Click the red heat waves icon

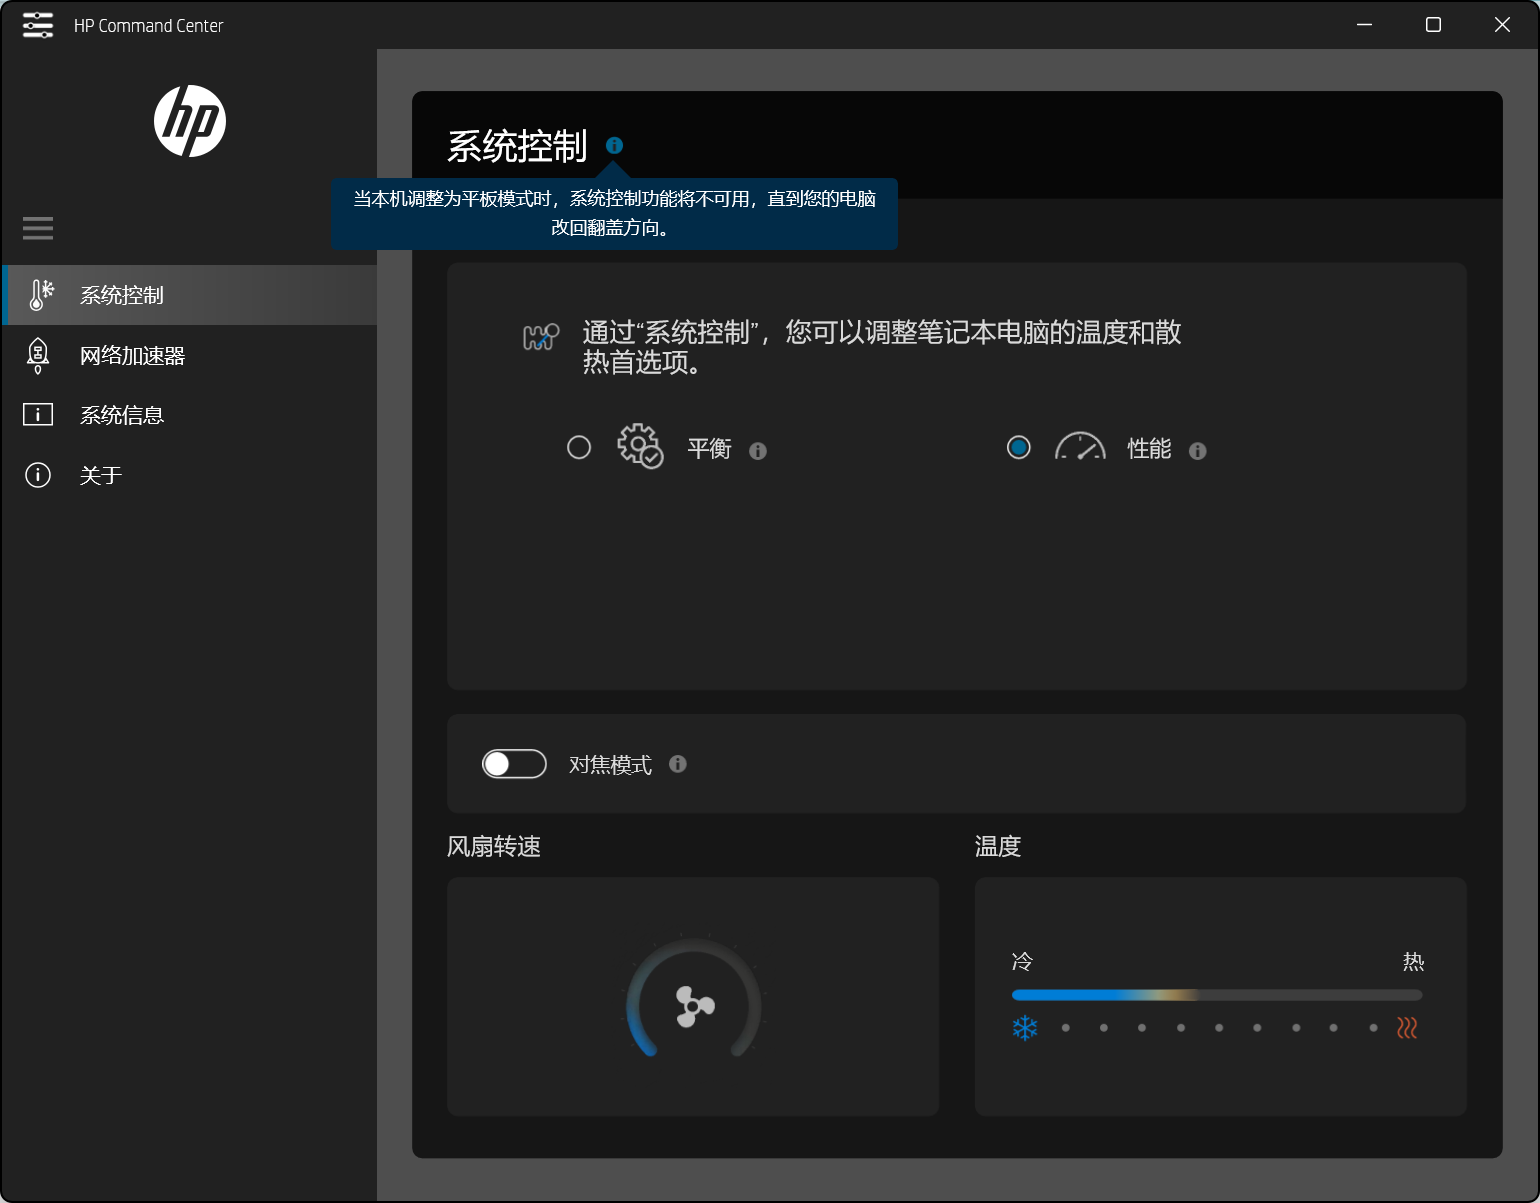[1407, 1028]
